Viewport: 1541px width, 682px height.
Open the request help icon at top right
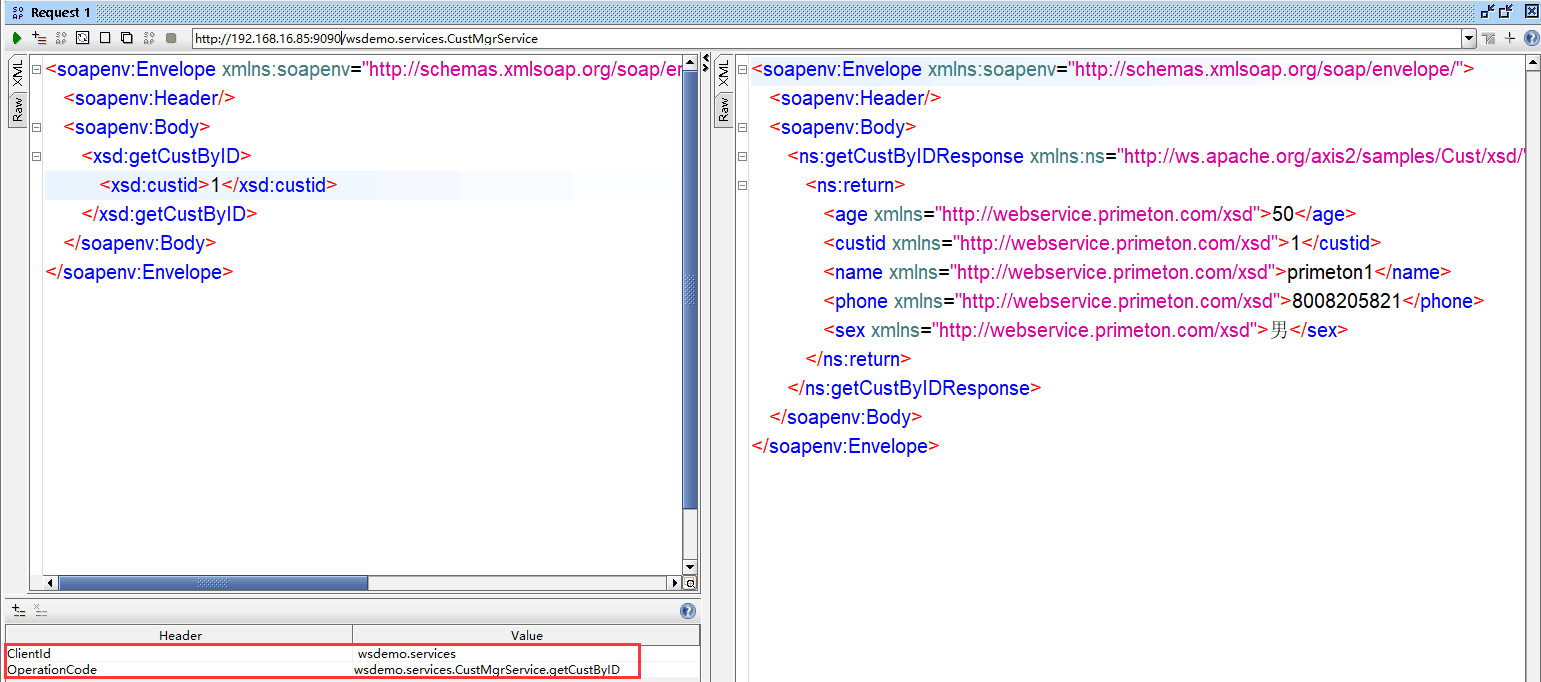click(x=1531, y=38)
